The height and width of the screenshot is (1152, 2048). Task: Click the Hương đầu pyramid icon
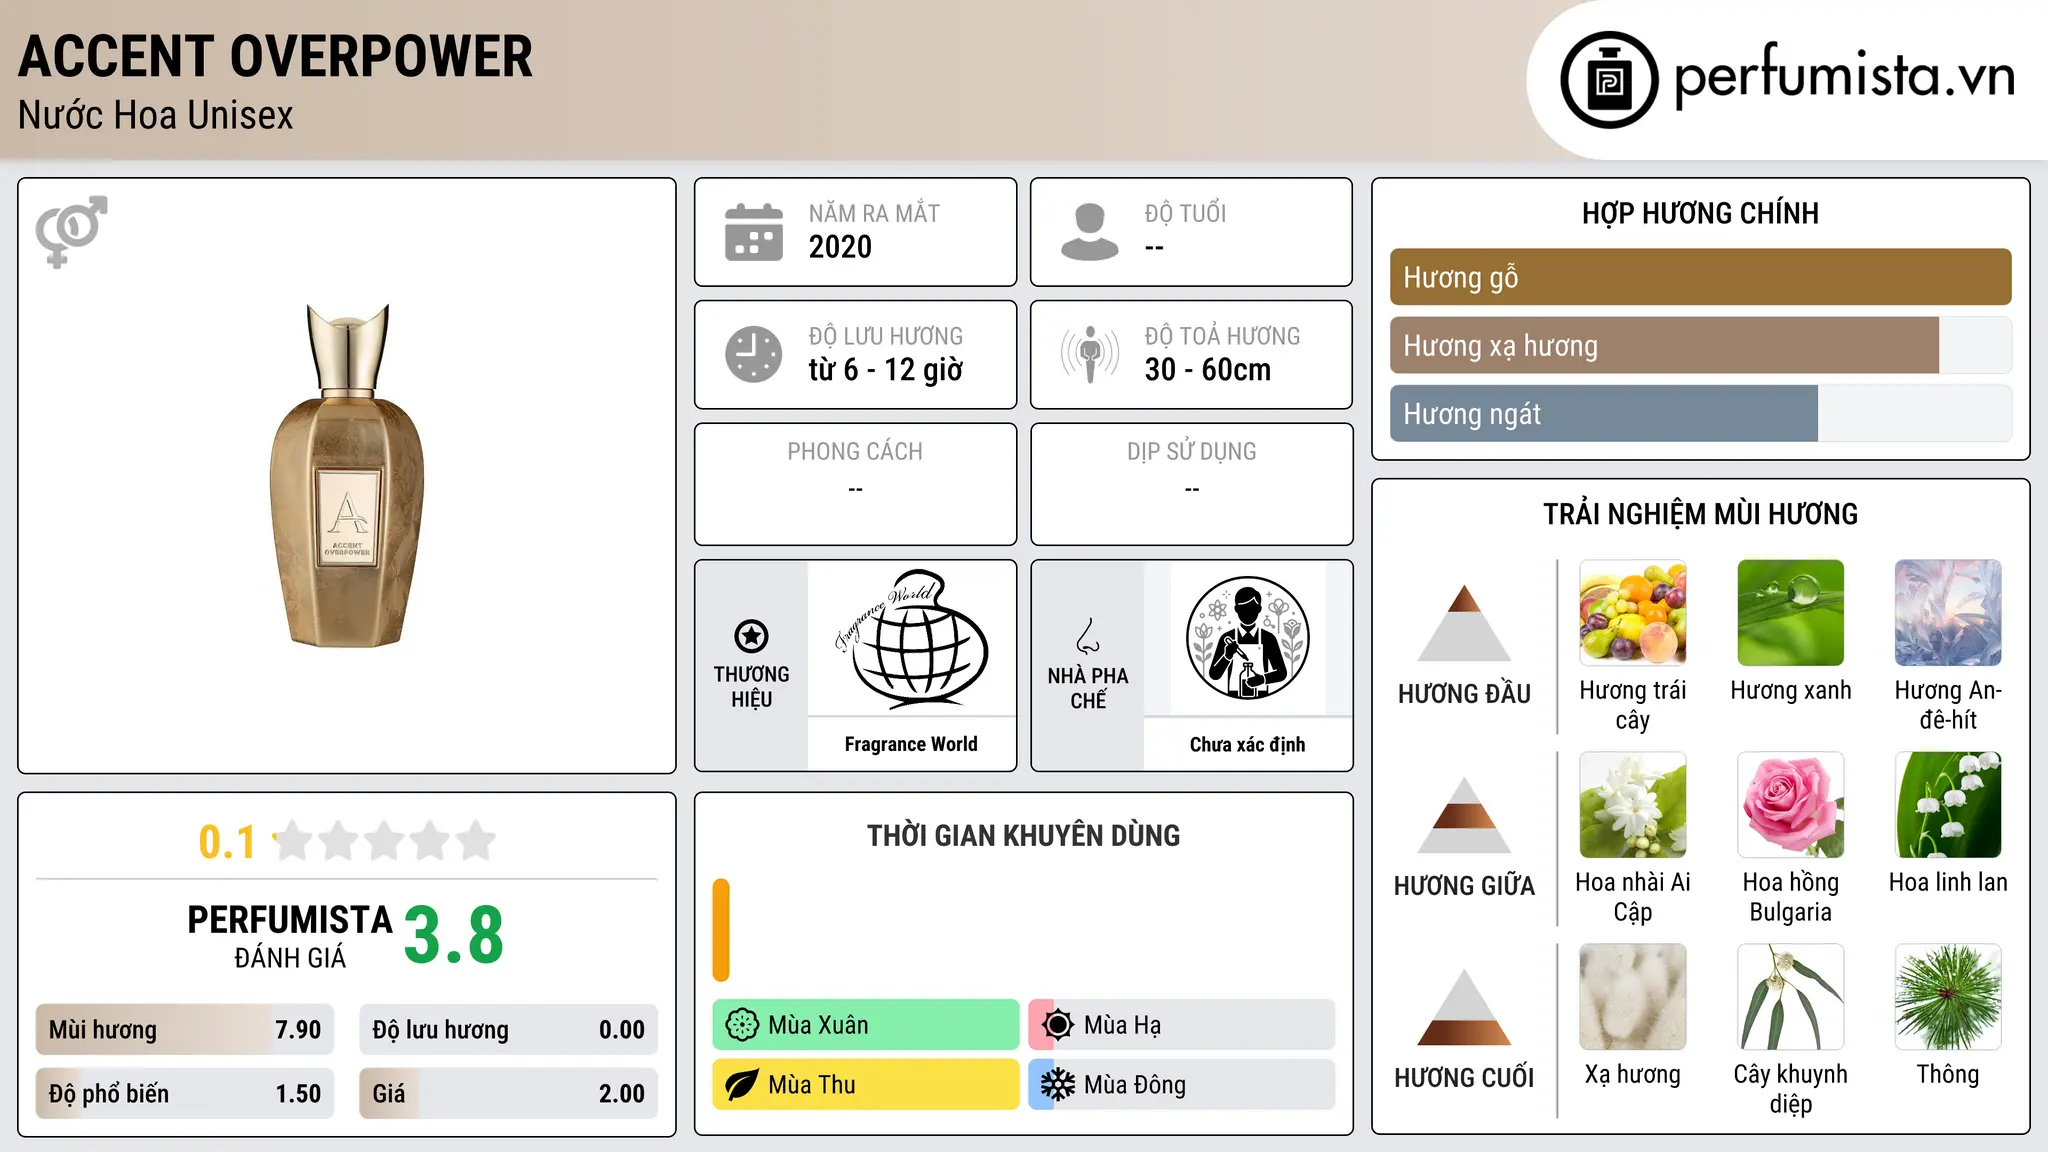(1464, 622)
